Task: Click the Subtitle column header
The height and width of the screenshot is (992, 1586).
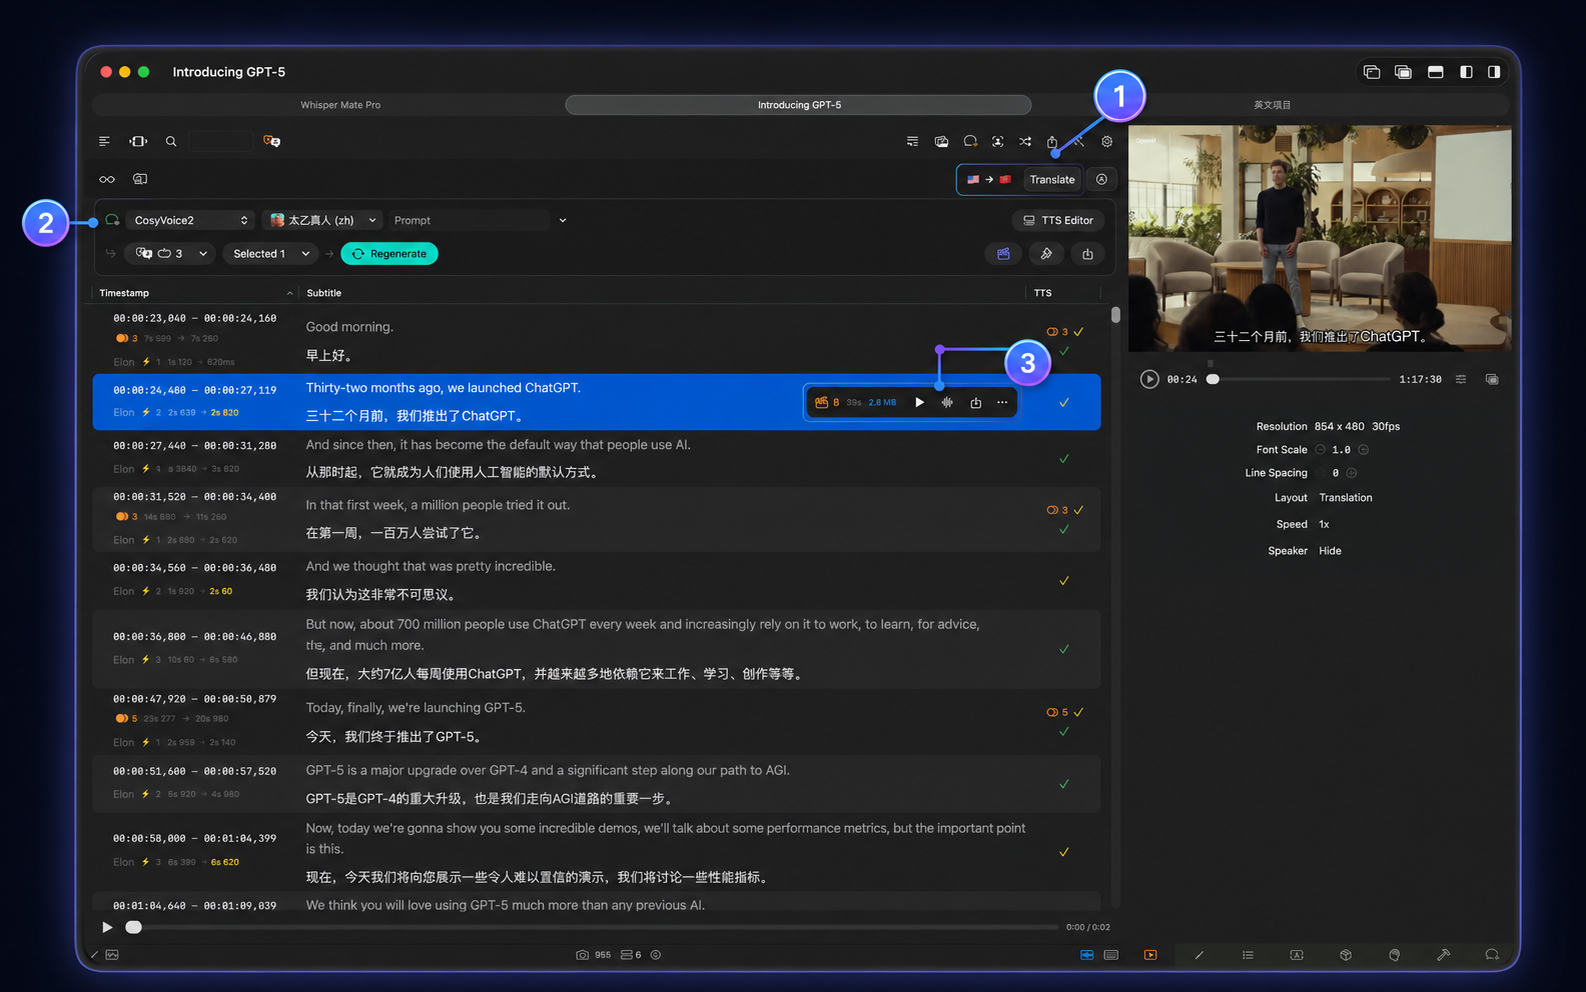Action: (324, 293)
